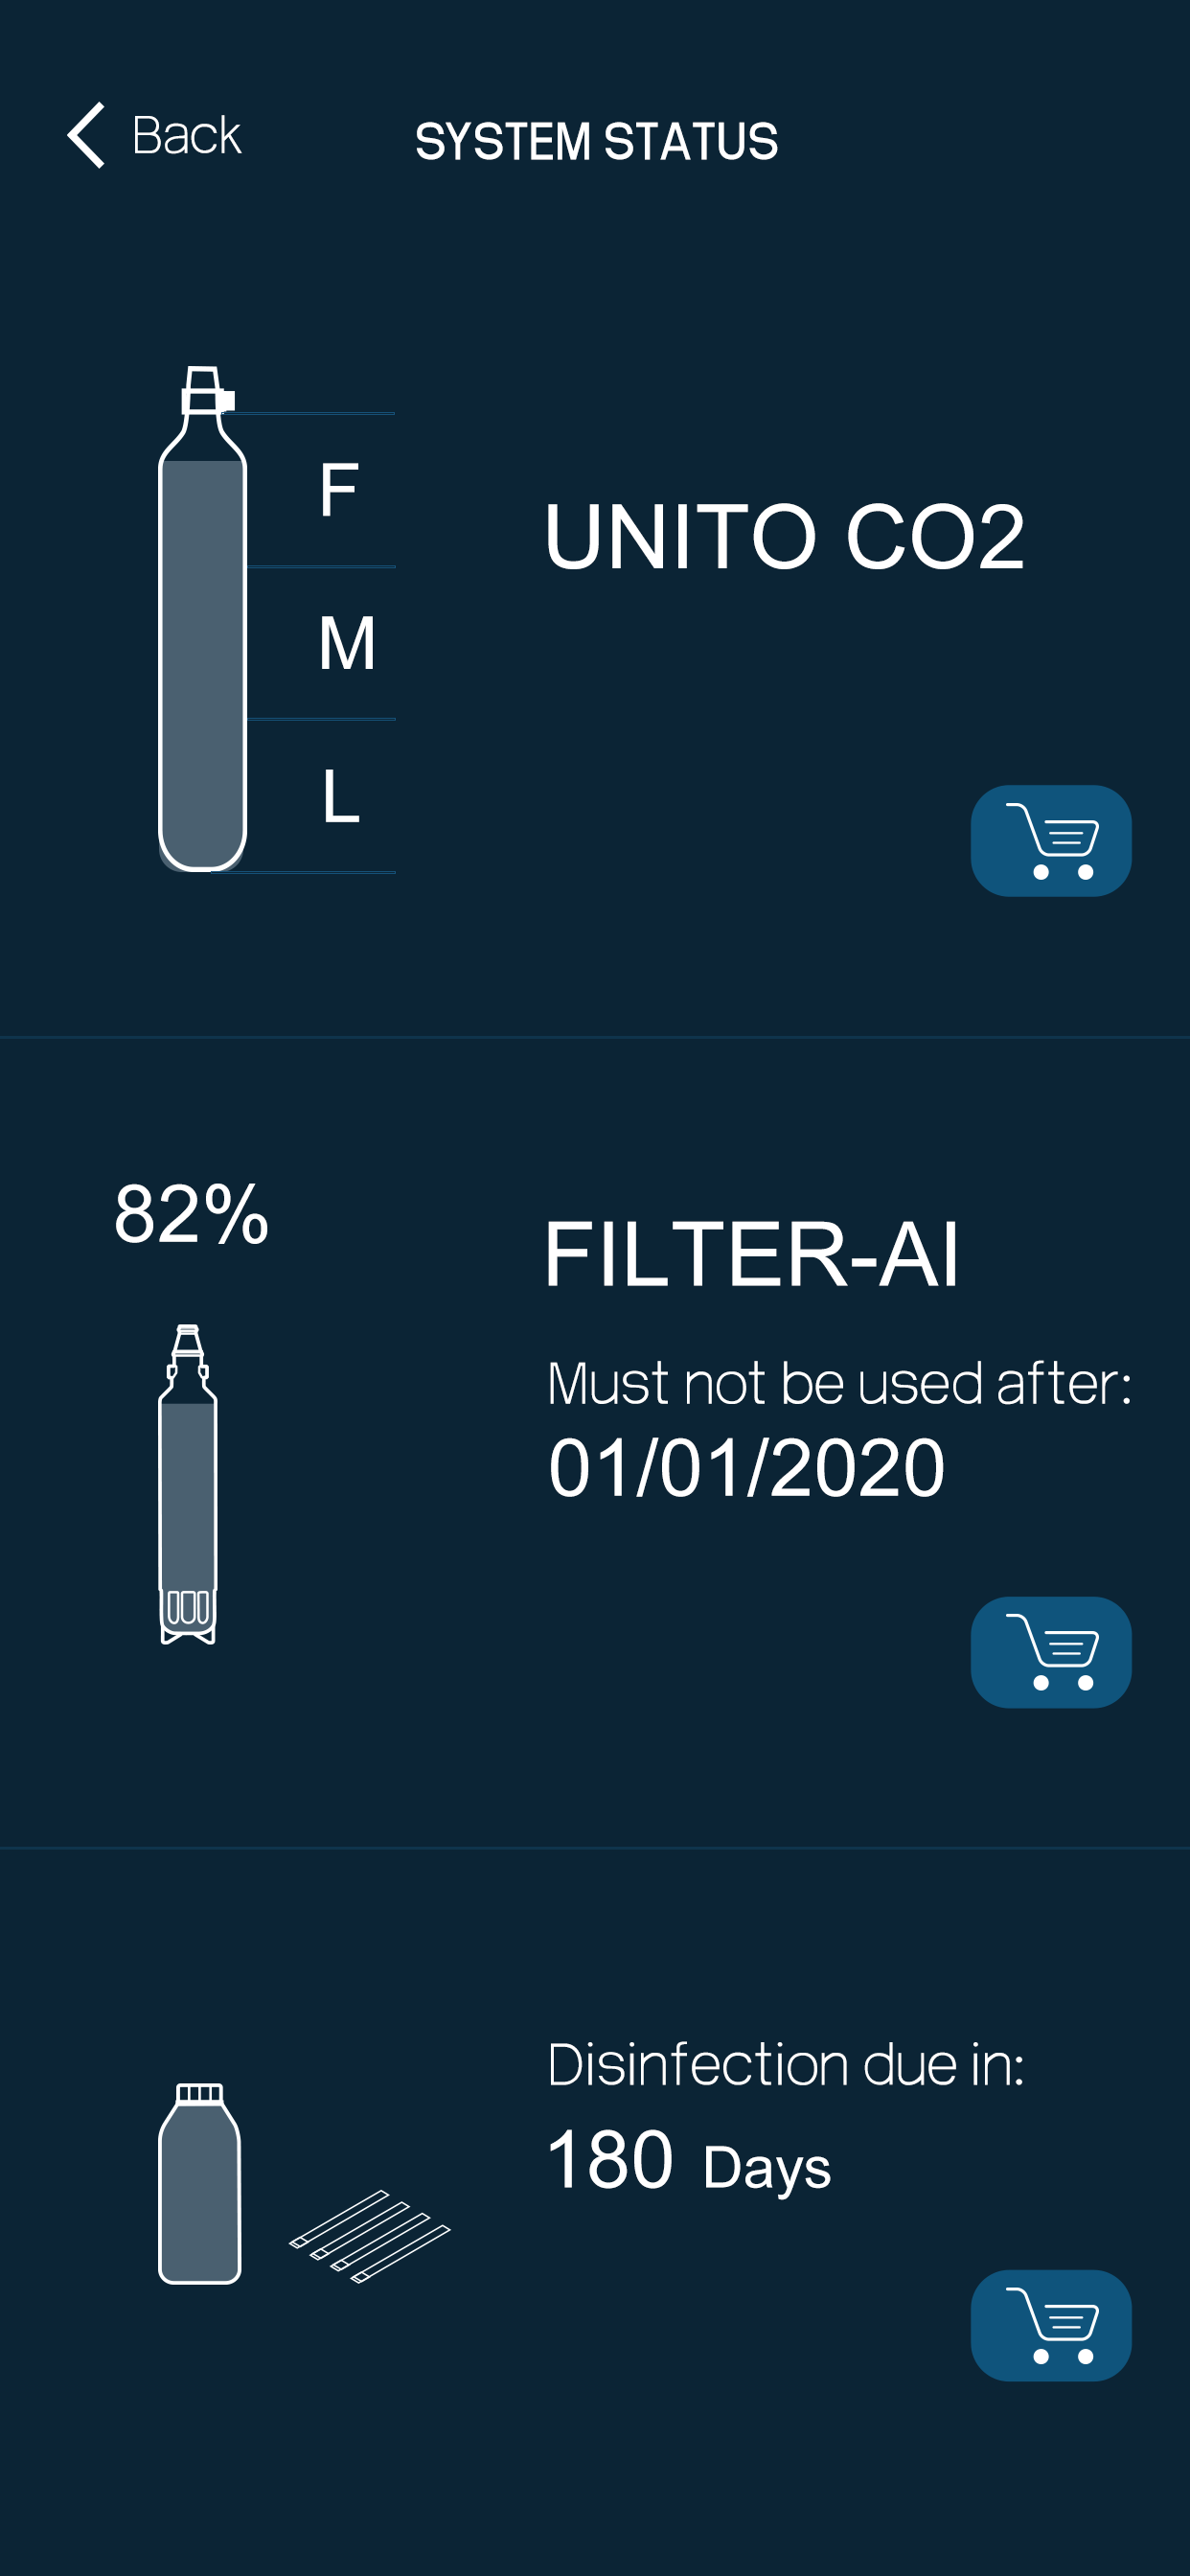Tap the filter cartridge illustration
1190x2576 pixels.
(188, 1484)
